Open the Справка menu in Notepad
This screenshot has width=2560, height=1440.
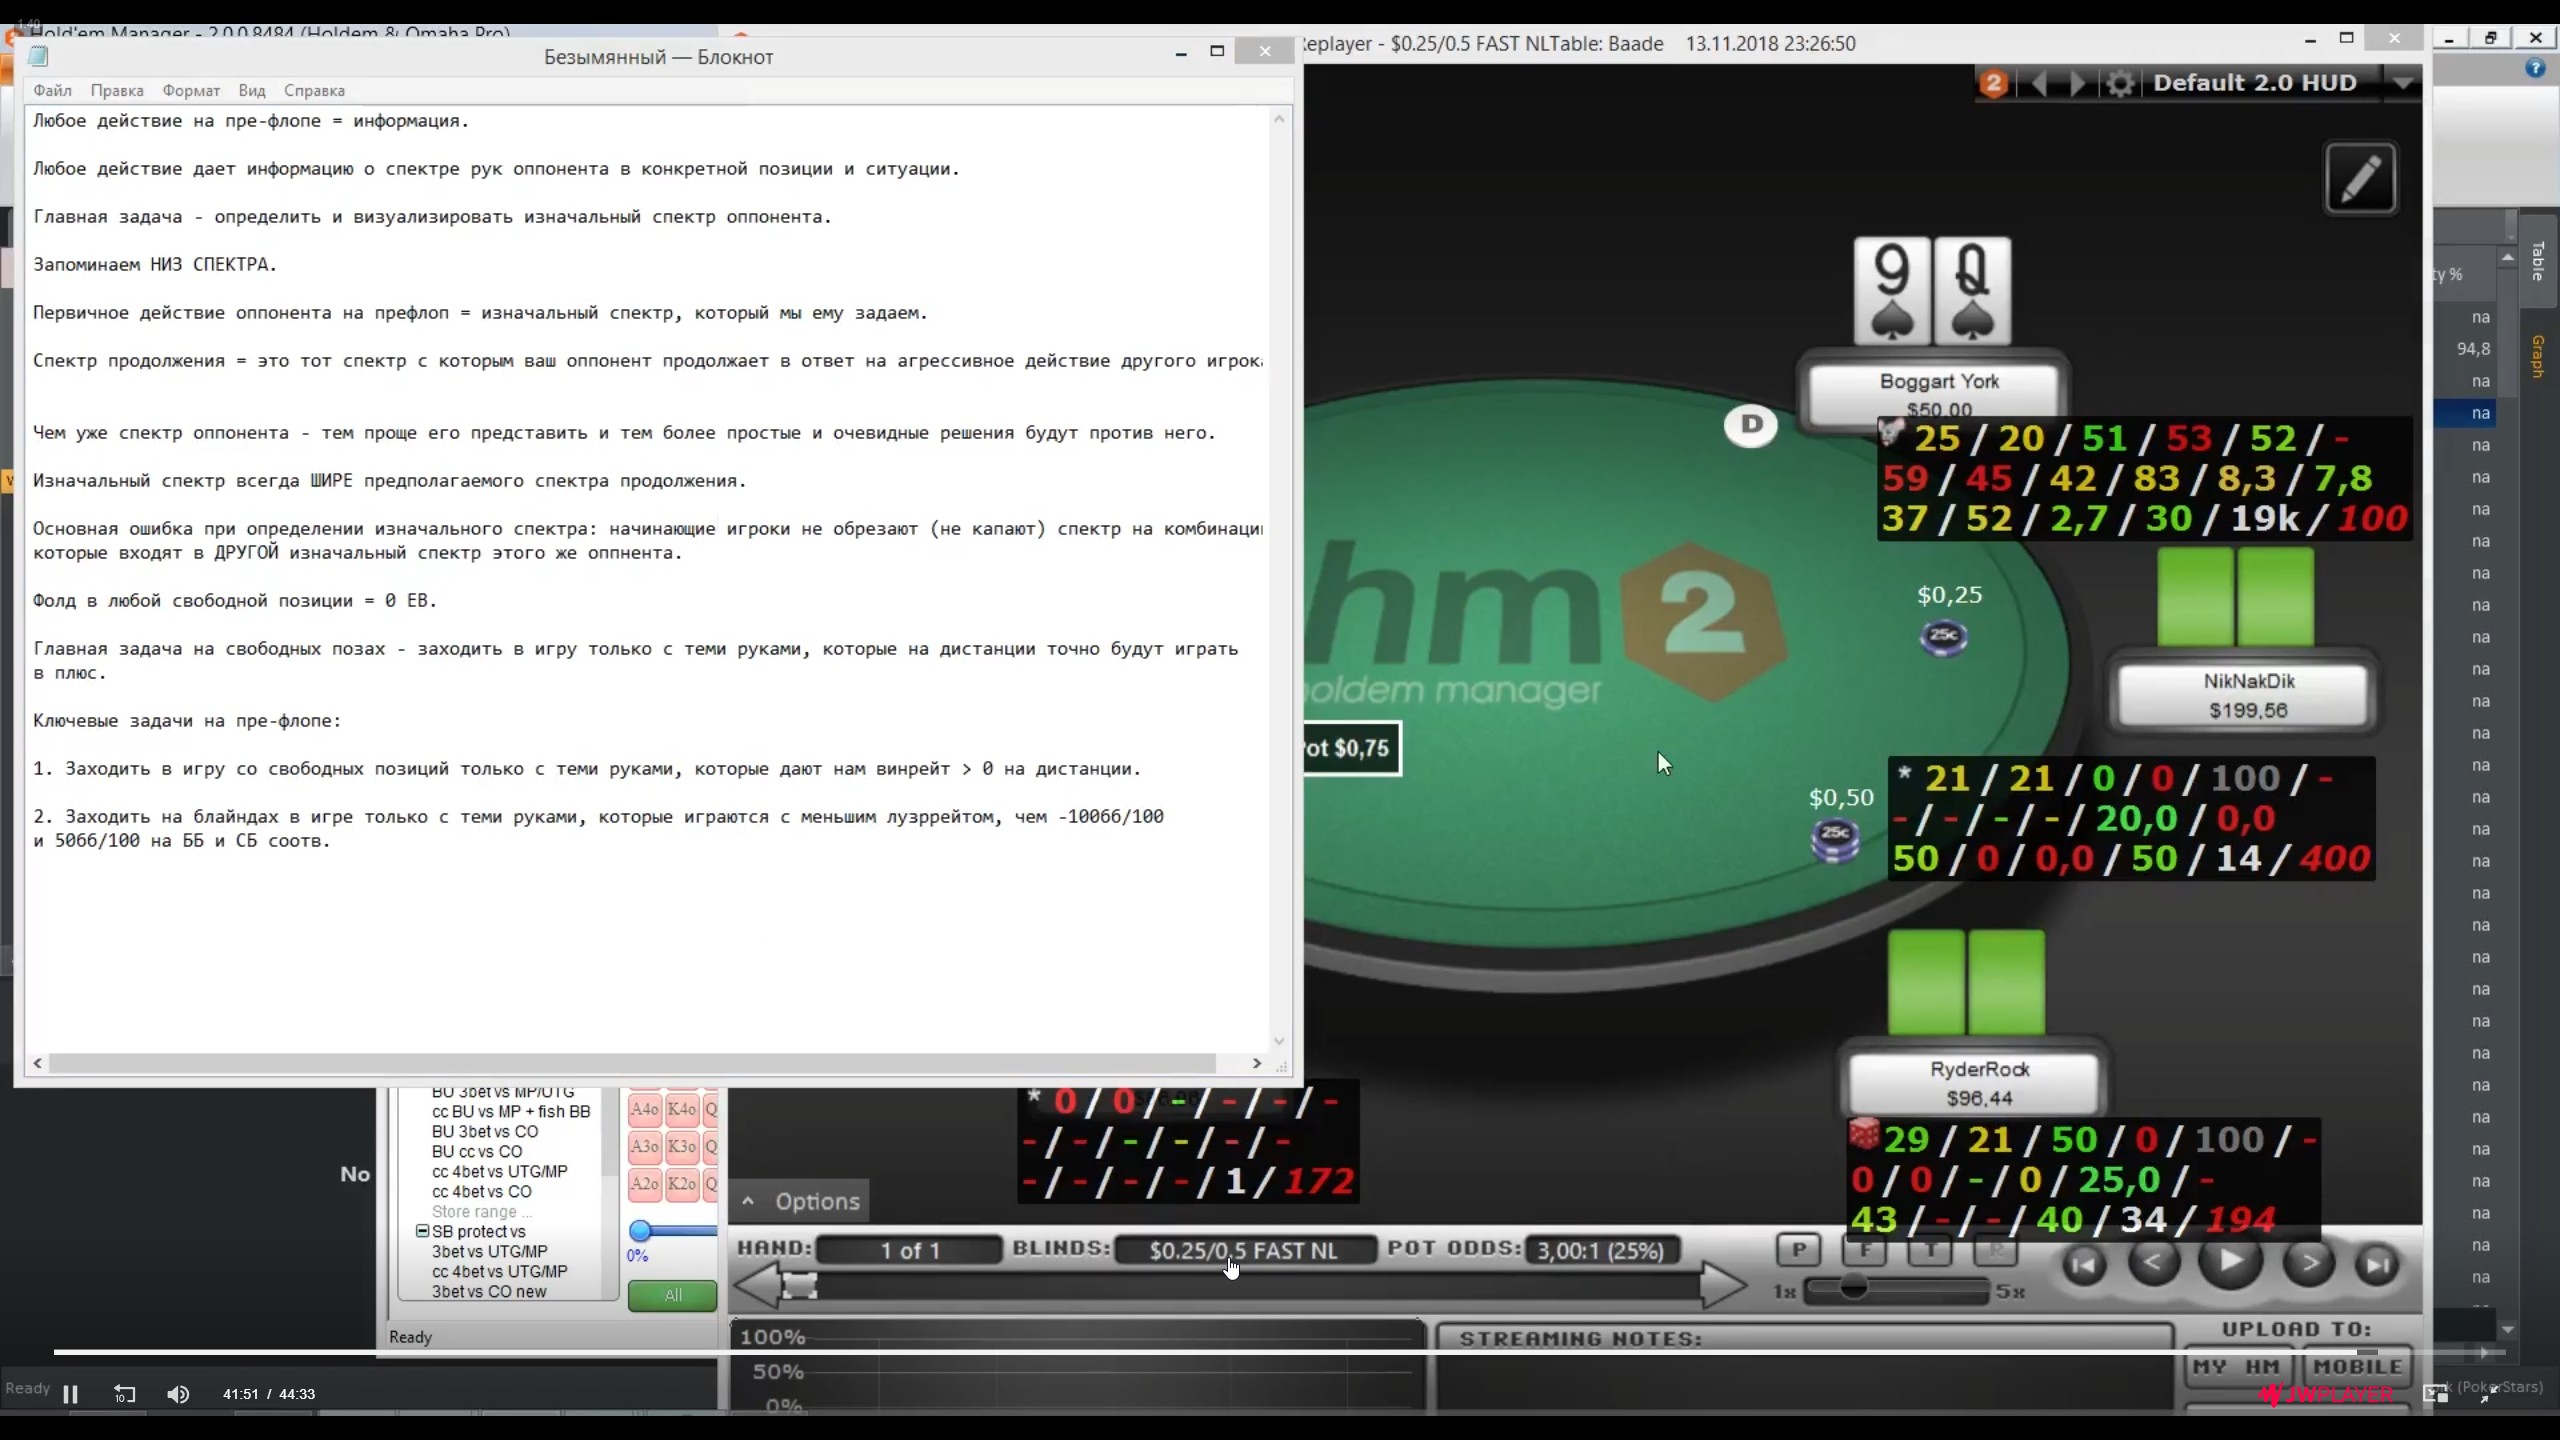click(x=314, y=90)
